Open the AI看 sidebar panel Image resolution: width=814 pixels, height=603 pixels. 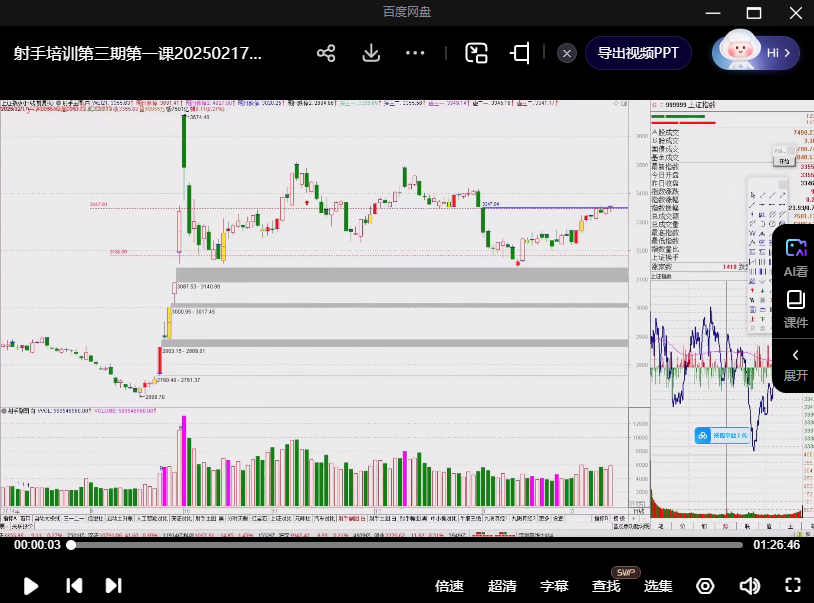[x=795, y=257]
